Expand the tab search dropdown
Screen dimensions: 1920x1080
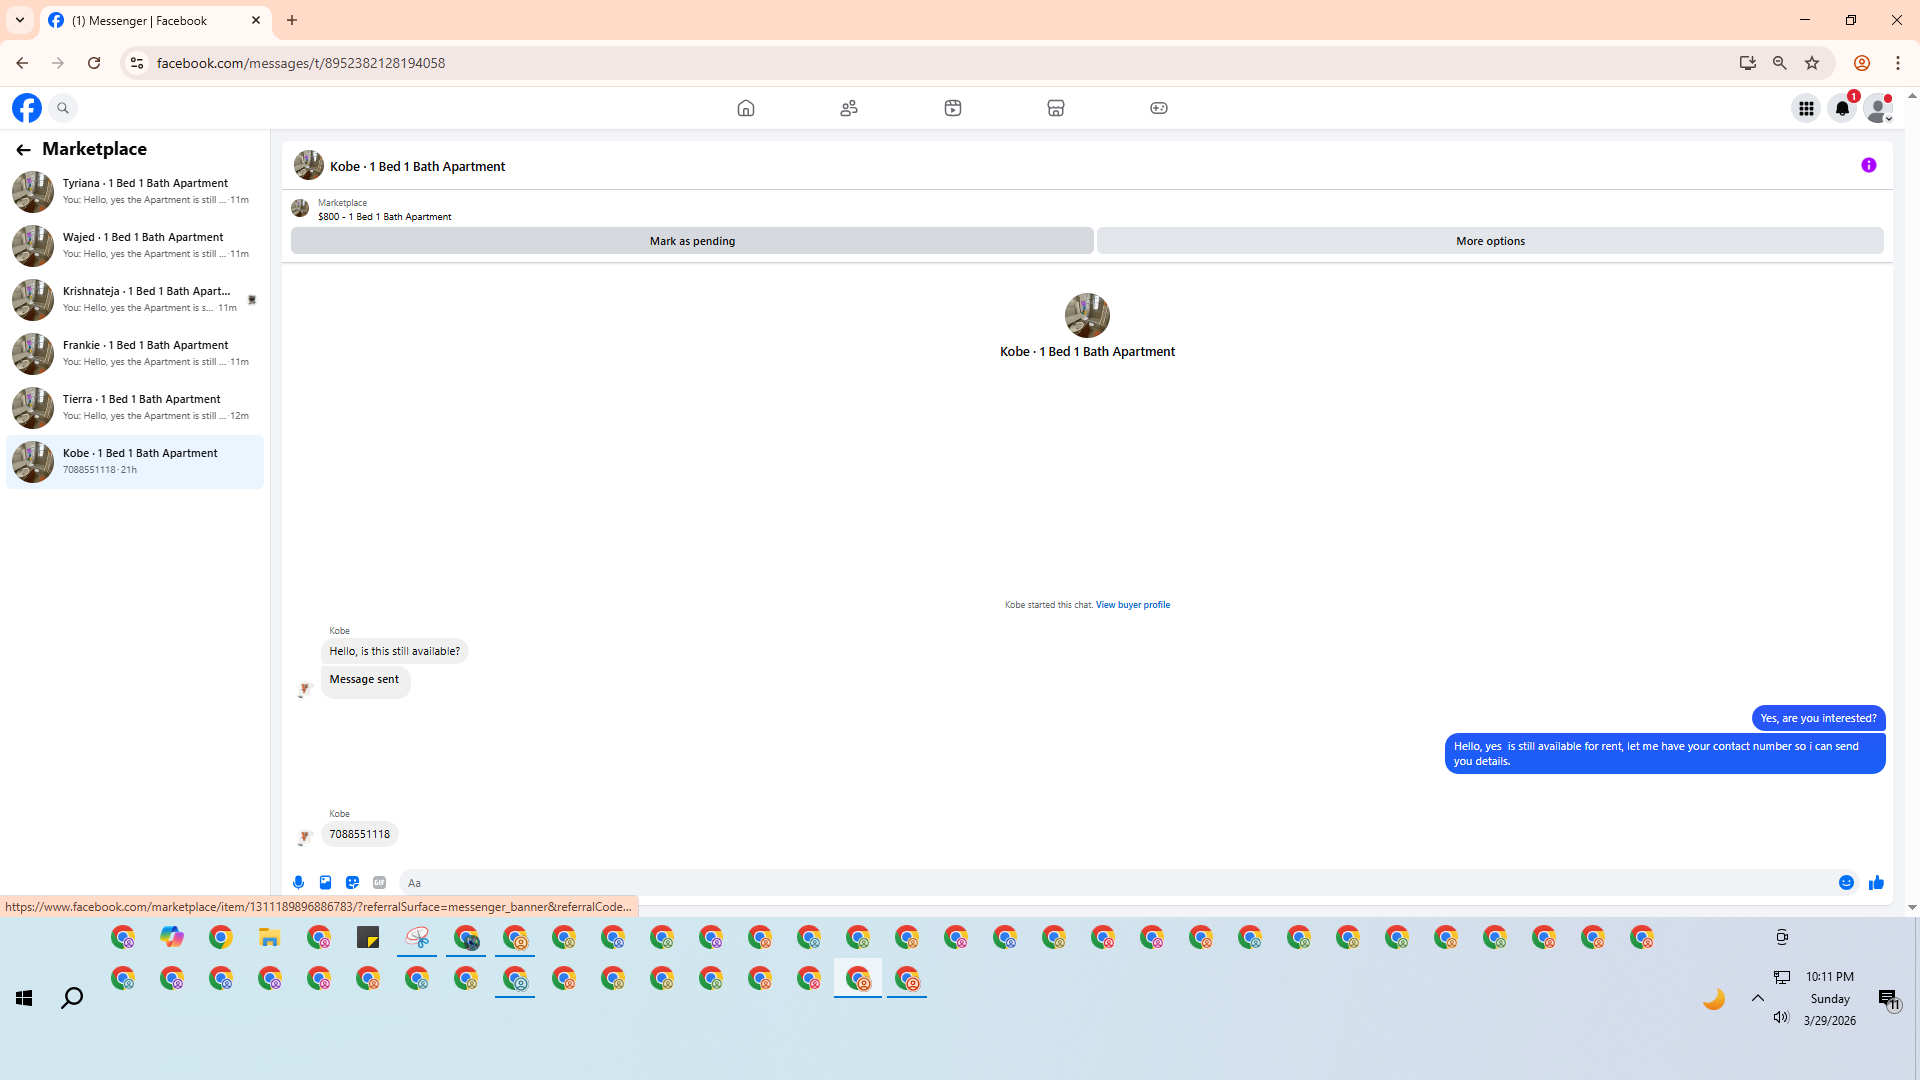(x=19, y=20)
